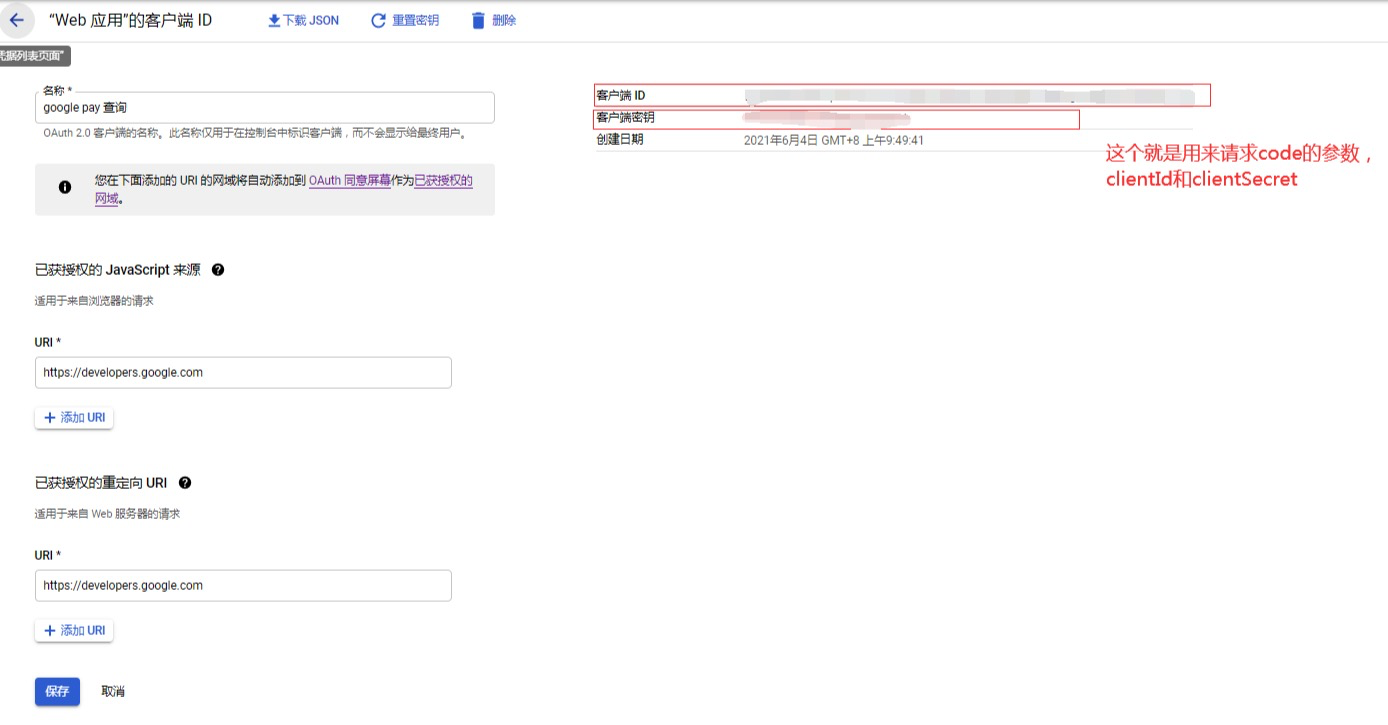Click help icon beside 已获授权的重定向 URI
The image size is (1388, 725).
click(185, 483)
